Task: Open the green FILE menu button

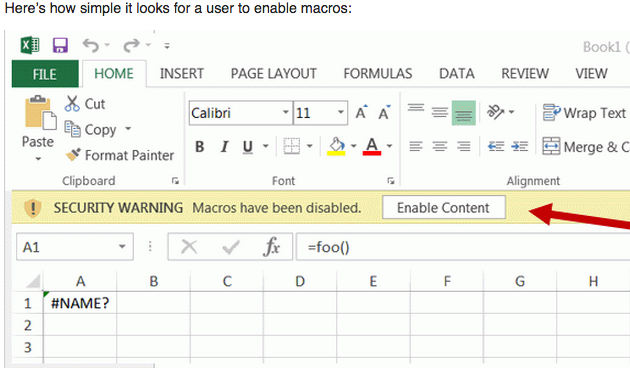Action: (45, 74)
